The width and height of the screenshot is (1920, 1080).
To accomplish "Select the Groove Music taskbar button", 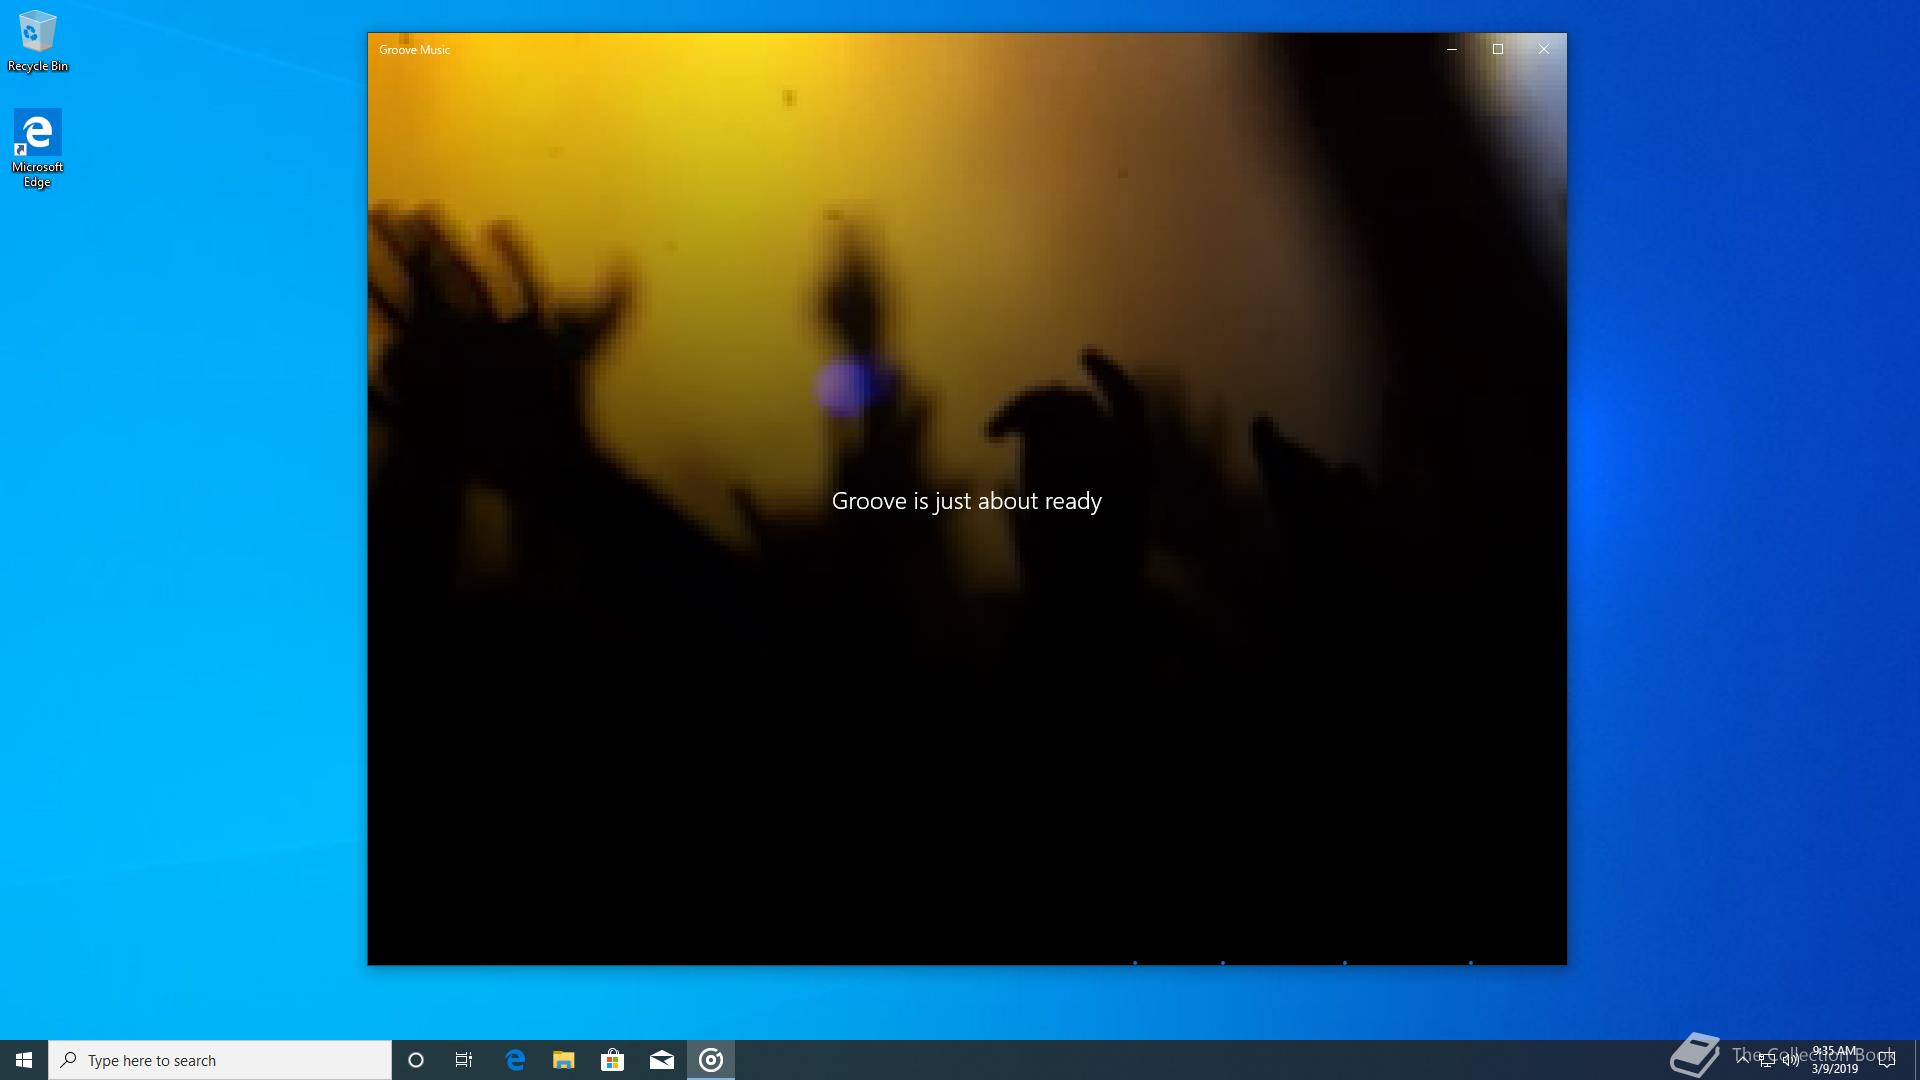I will point(711,1060).
